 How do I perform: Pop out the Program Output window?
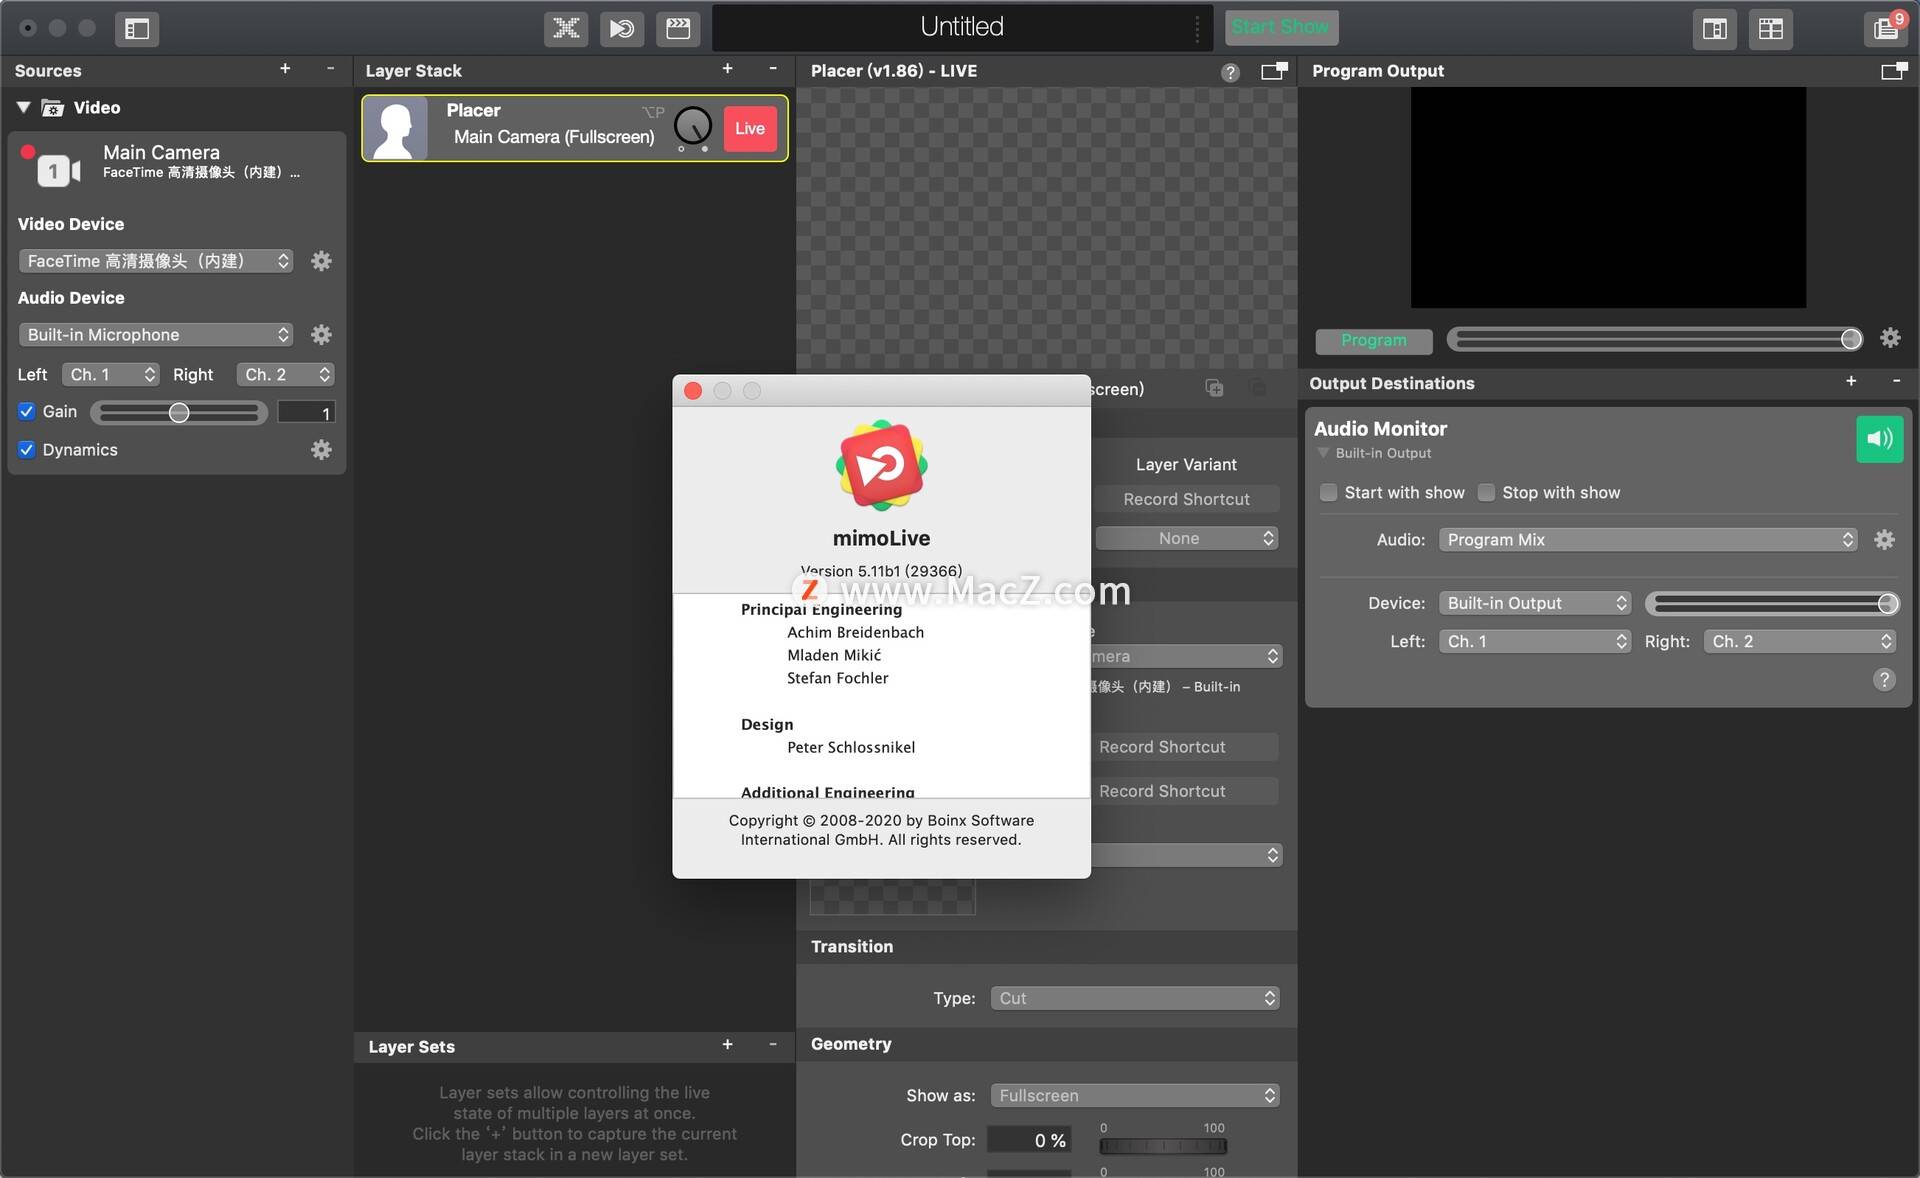(x=1894, y=71)
